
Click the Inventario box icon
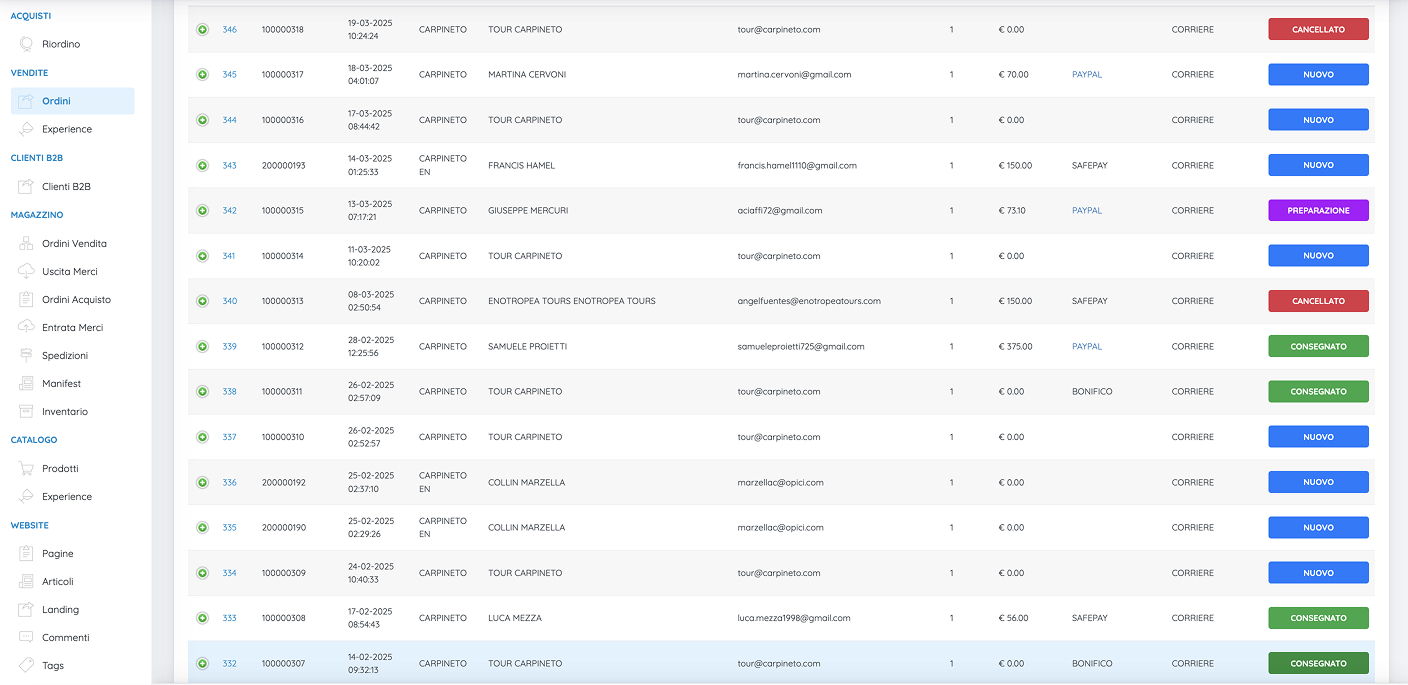(26, 411)
